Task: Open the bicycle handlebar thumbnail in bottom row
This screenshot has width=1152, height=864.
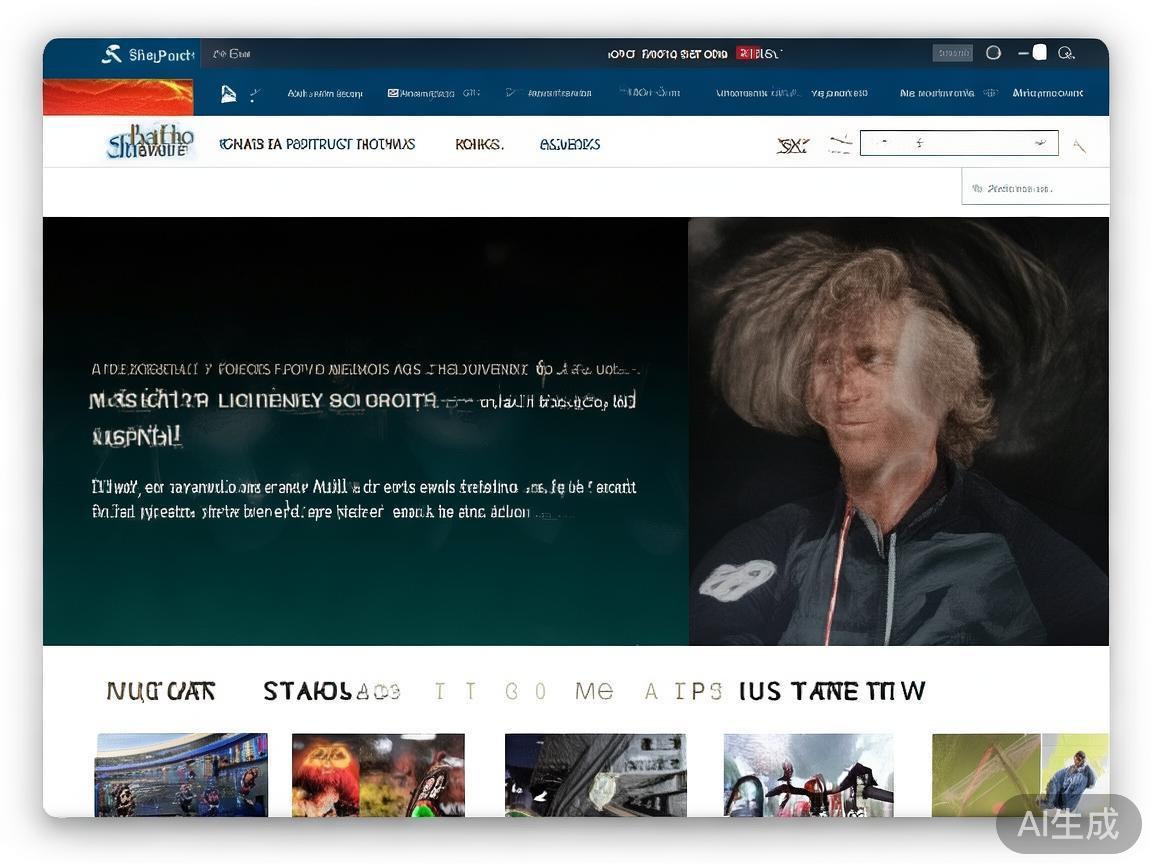Action: coord(808,775)
